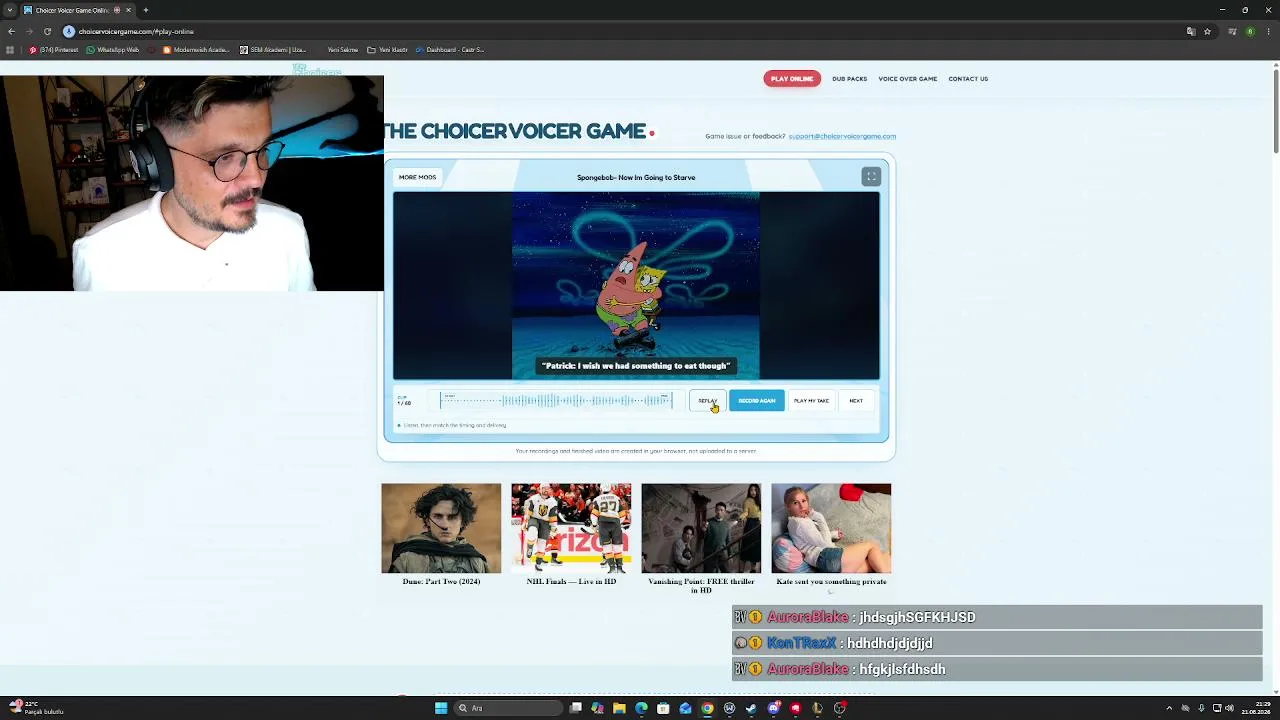Open the Contact Us menu item
Screen dimensions: 1280x720
(x=968, y=79)
